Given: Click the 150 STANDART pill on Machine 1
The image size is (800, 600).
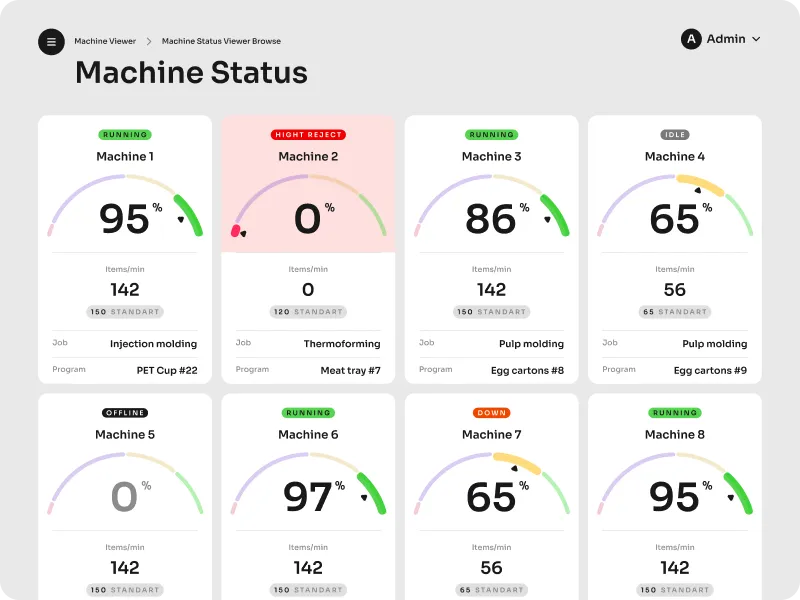Looking at the screenshot, I should pos(125,312).
